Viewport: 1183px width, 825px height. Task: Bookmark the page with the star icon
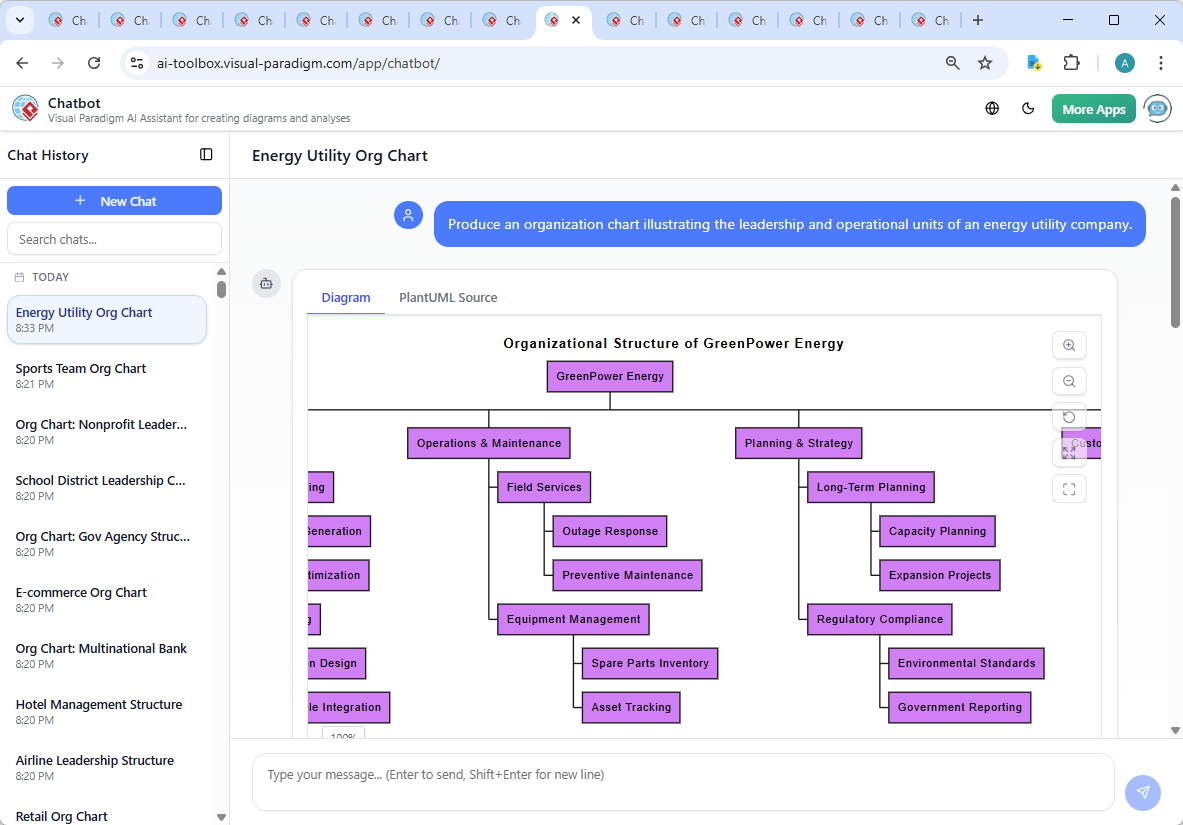(985, 62)
